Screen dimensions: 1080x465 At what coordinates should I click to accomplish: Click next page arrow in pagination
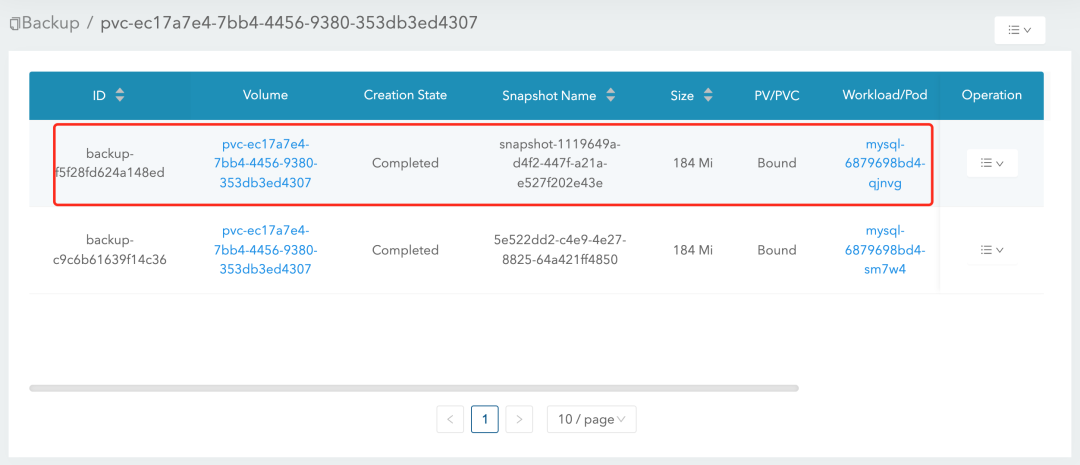519,419
